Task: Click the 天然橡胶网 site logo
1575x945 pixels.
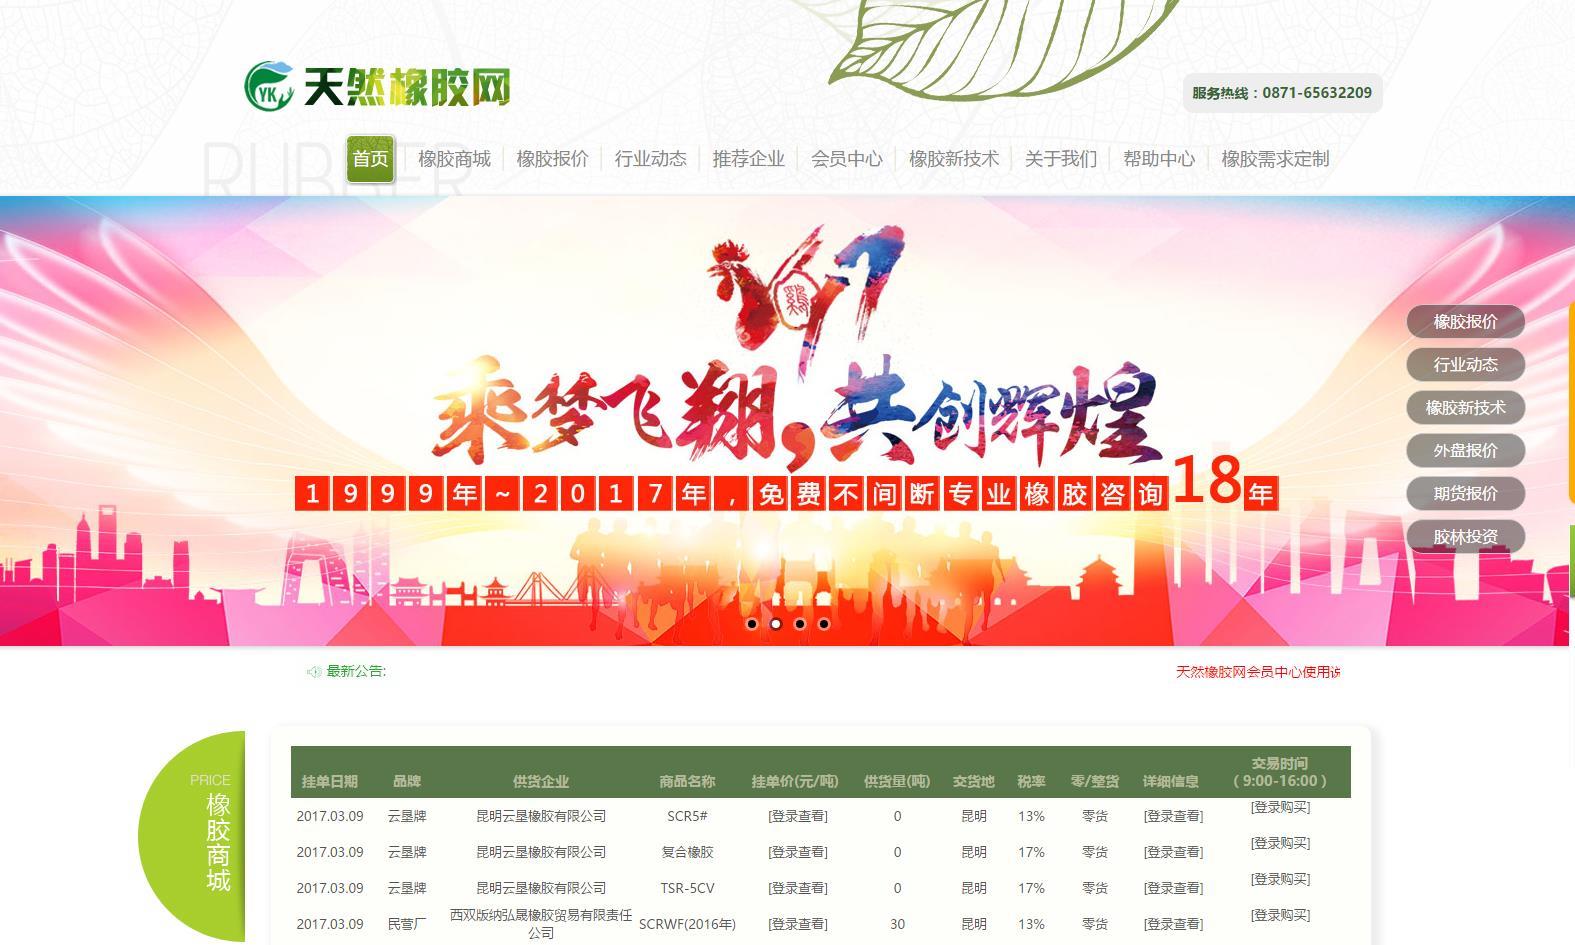Action: point(377,86)
